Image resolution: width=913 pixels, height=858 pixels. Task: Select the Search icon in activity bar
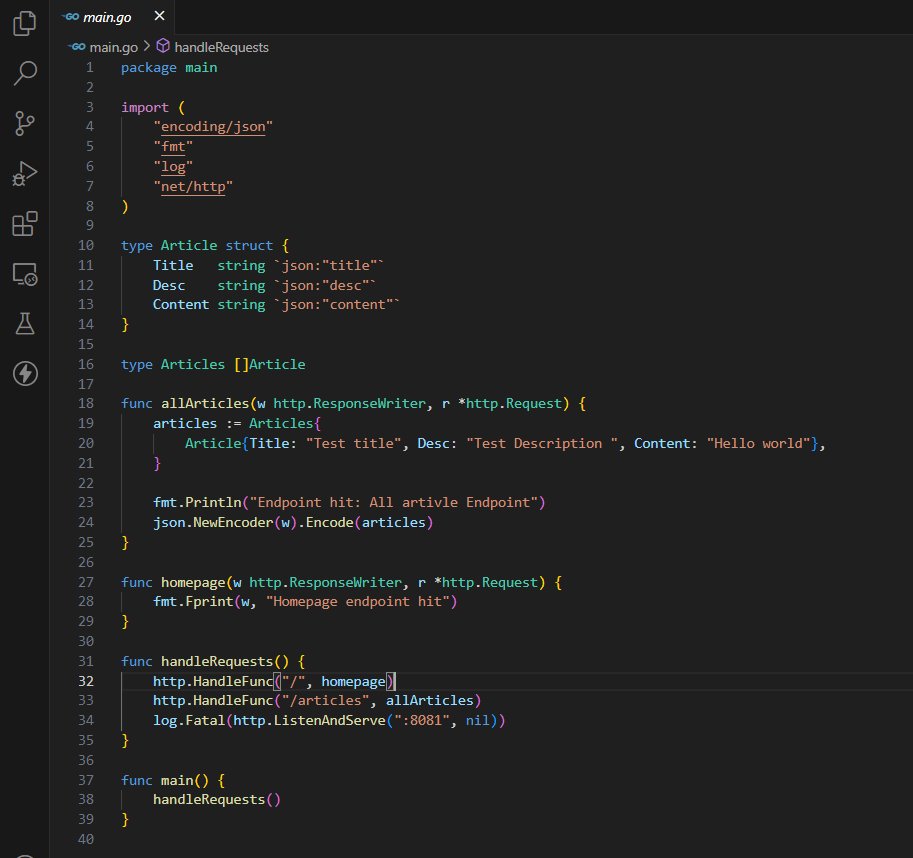point(23,73)
